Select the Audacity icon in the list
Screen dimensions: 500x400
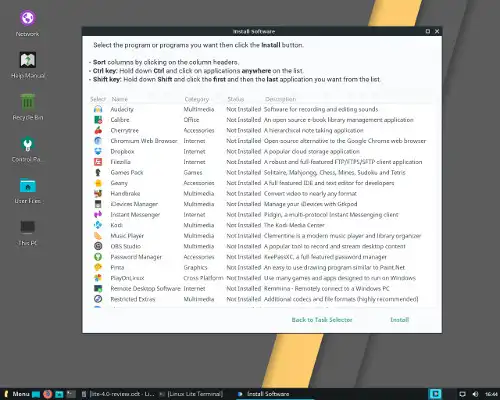(98, 109)
